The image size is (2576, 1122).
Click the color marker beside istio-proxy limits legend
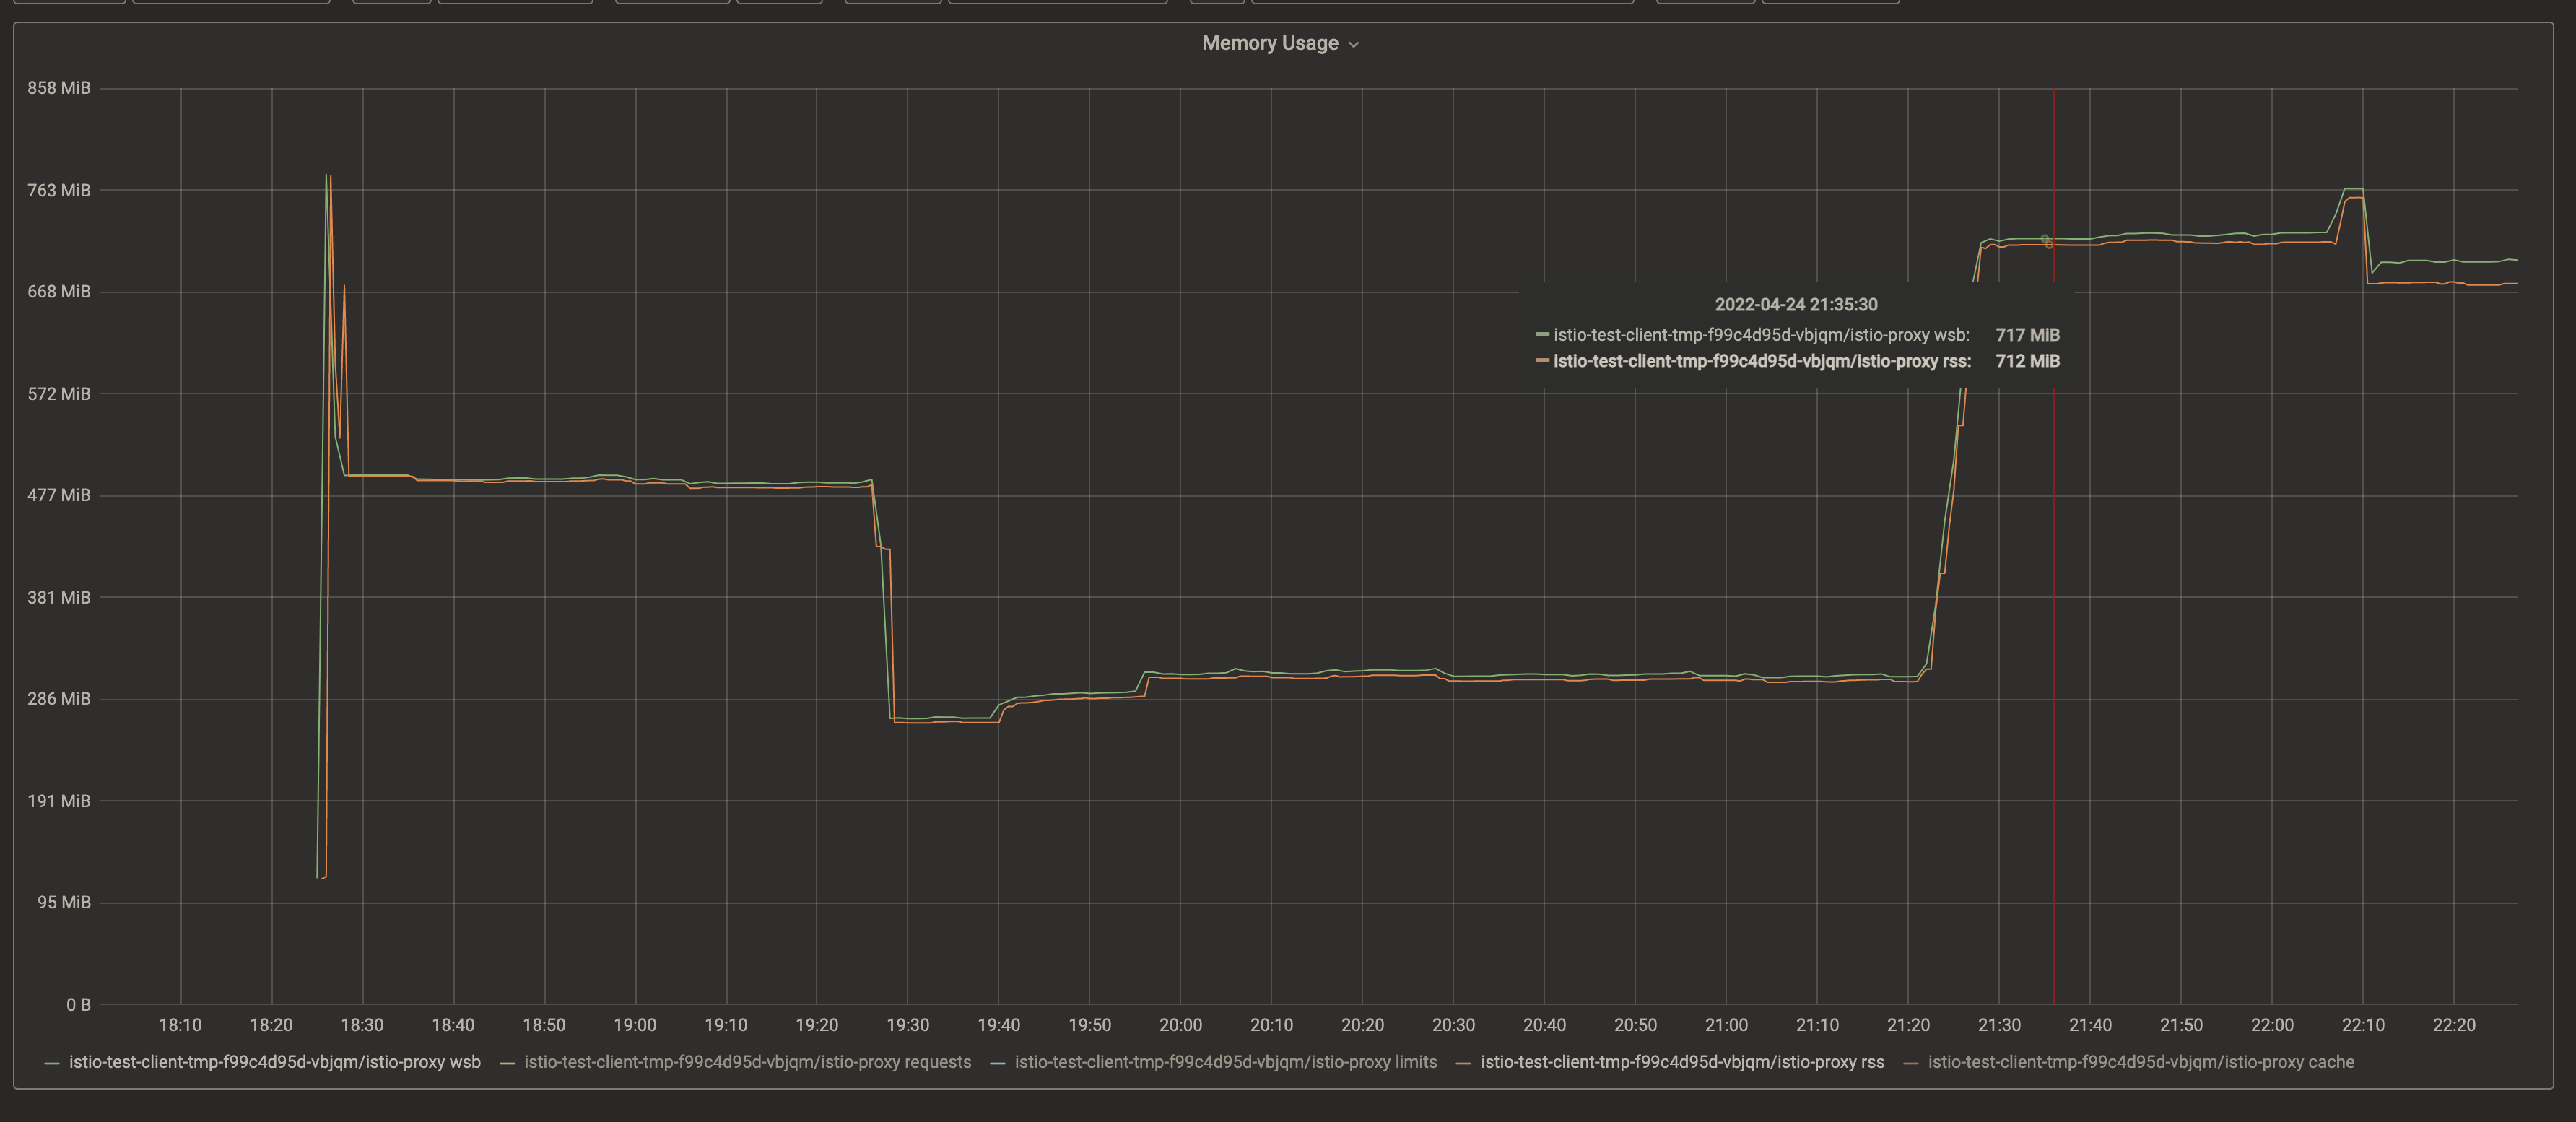point(996,1062)
